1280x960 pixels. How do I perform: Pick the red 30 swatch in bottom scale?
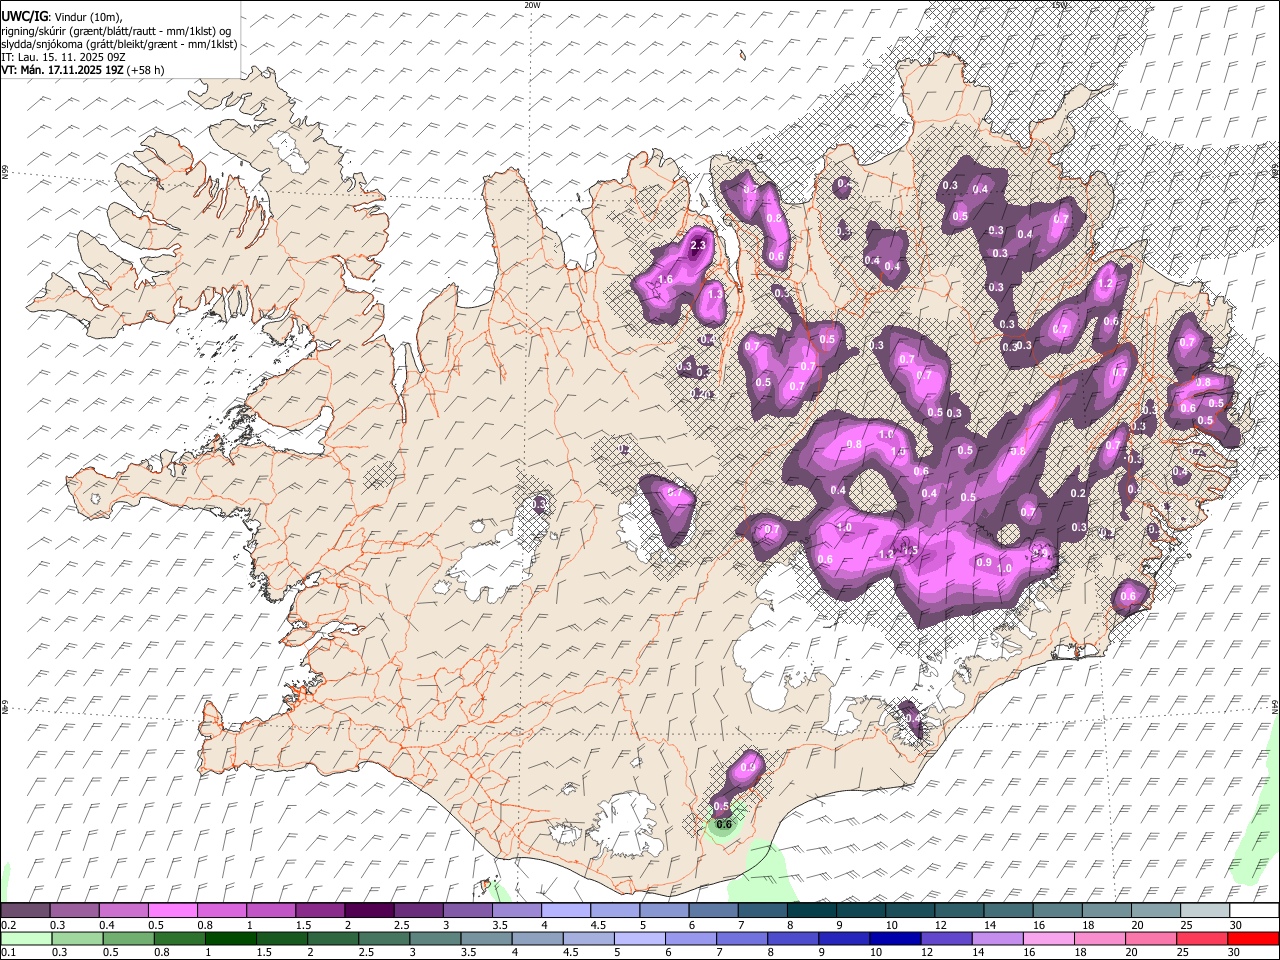(1252, 938)
